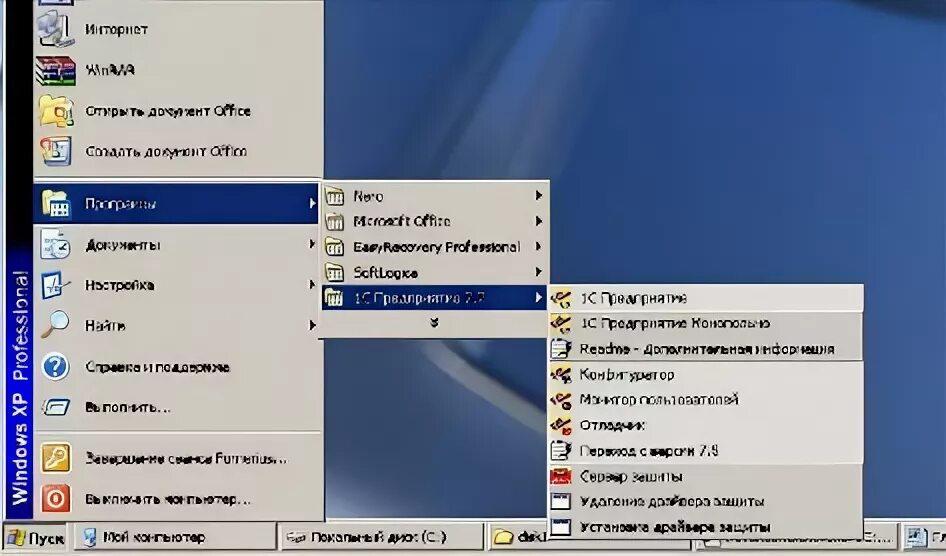Image resolution: width=946 pixels, height=556 pixels.
Task: Click the Пуск Start button
Action: pyautogui.click(x=36, y=537)
